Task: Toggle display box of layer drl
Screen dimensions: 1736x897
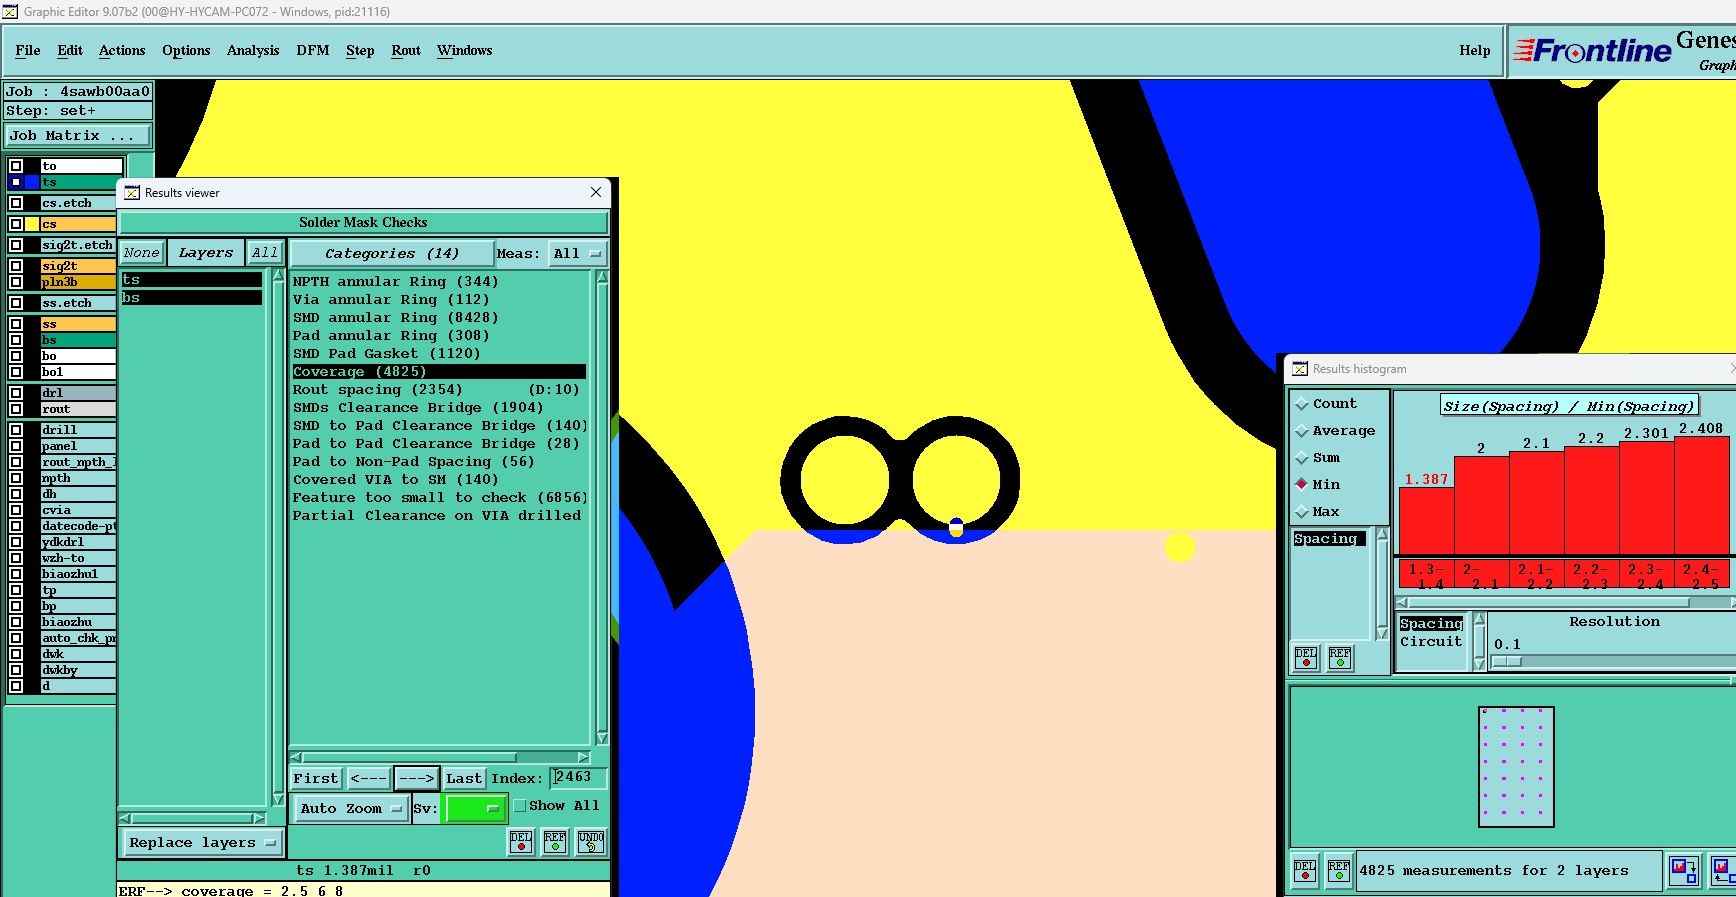Action: pyautogui.click(x=16, y=393)
